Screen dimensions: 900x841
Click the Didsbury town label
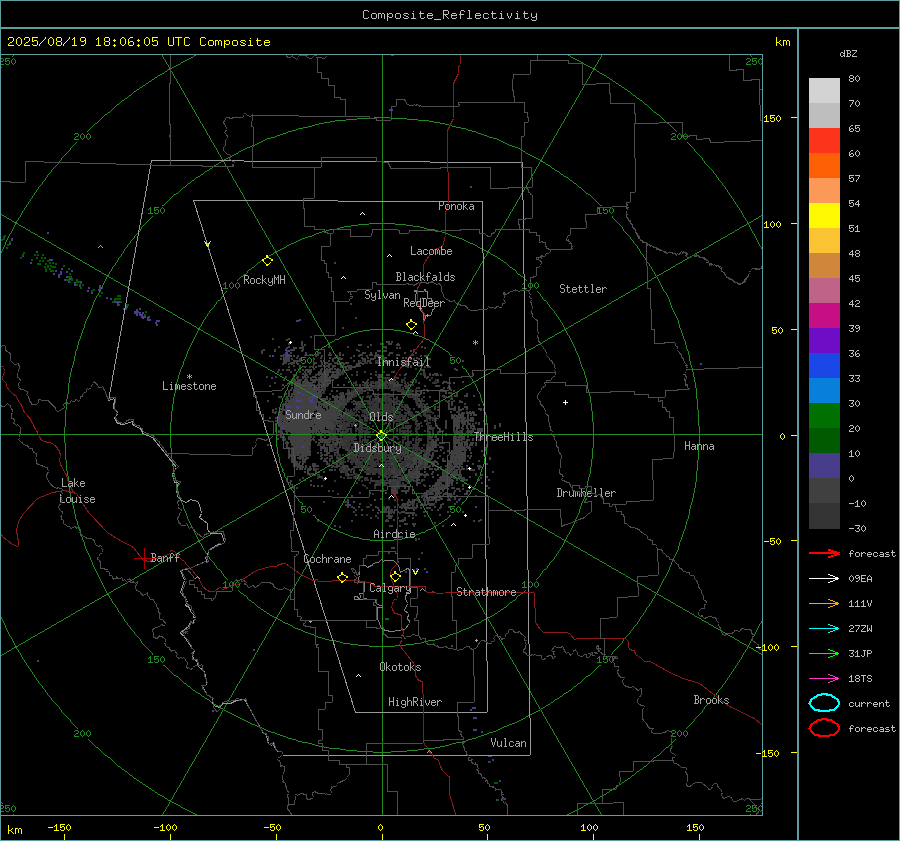point(377,448)
